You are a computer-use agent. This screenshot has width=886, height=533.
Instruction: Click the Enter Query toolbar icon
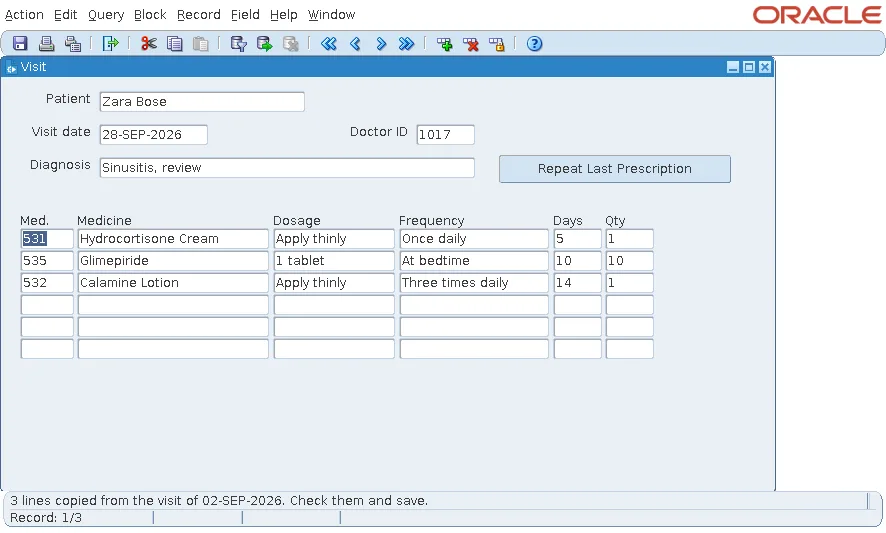238,44
